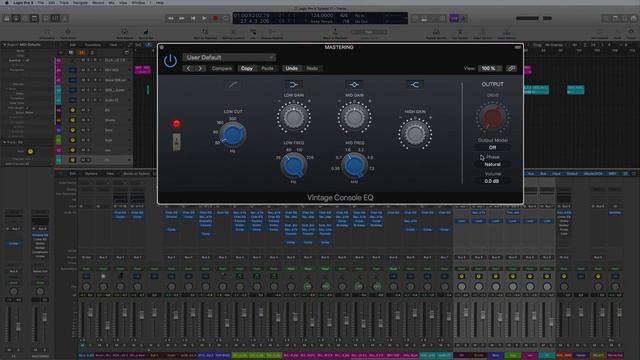Click the red round button on EQ left
The height and width of the screenshot is (360, 640).
176,124
